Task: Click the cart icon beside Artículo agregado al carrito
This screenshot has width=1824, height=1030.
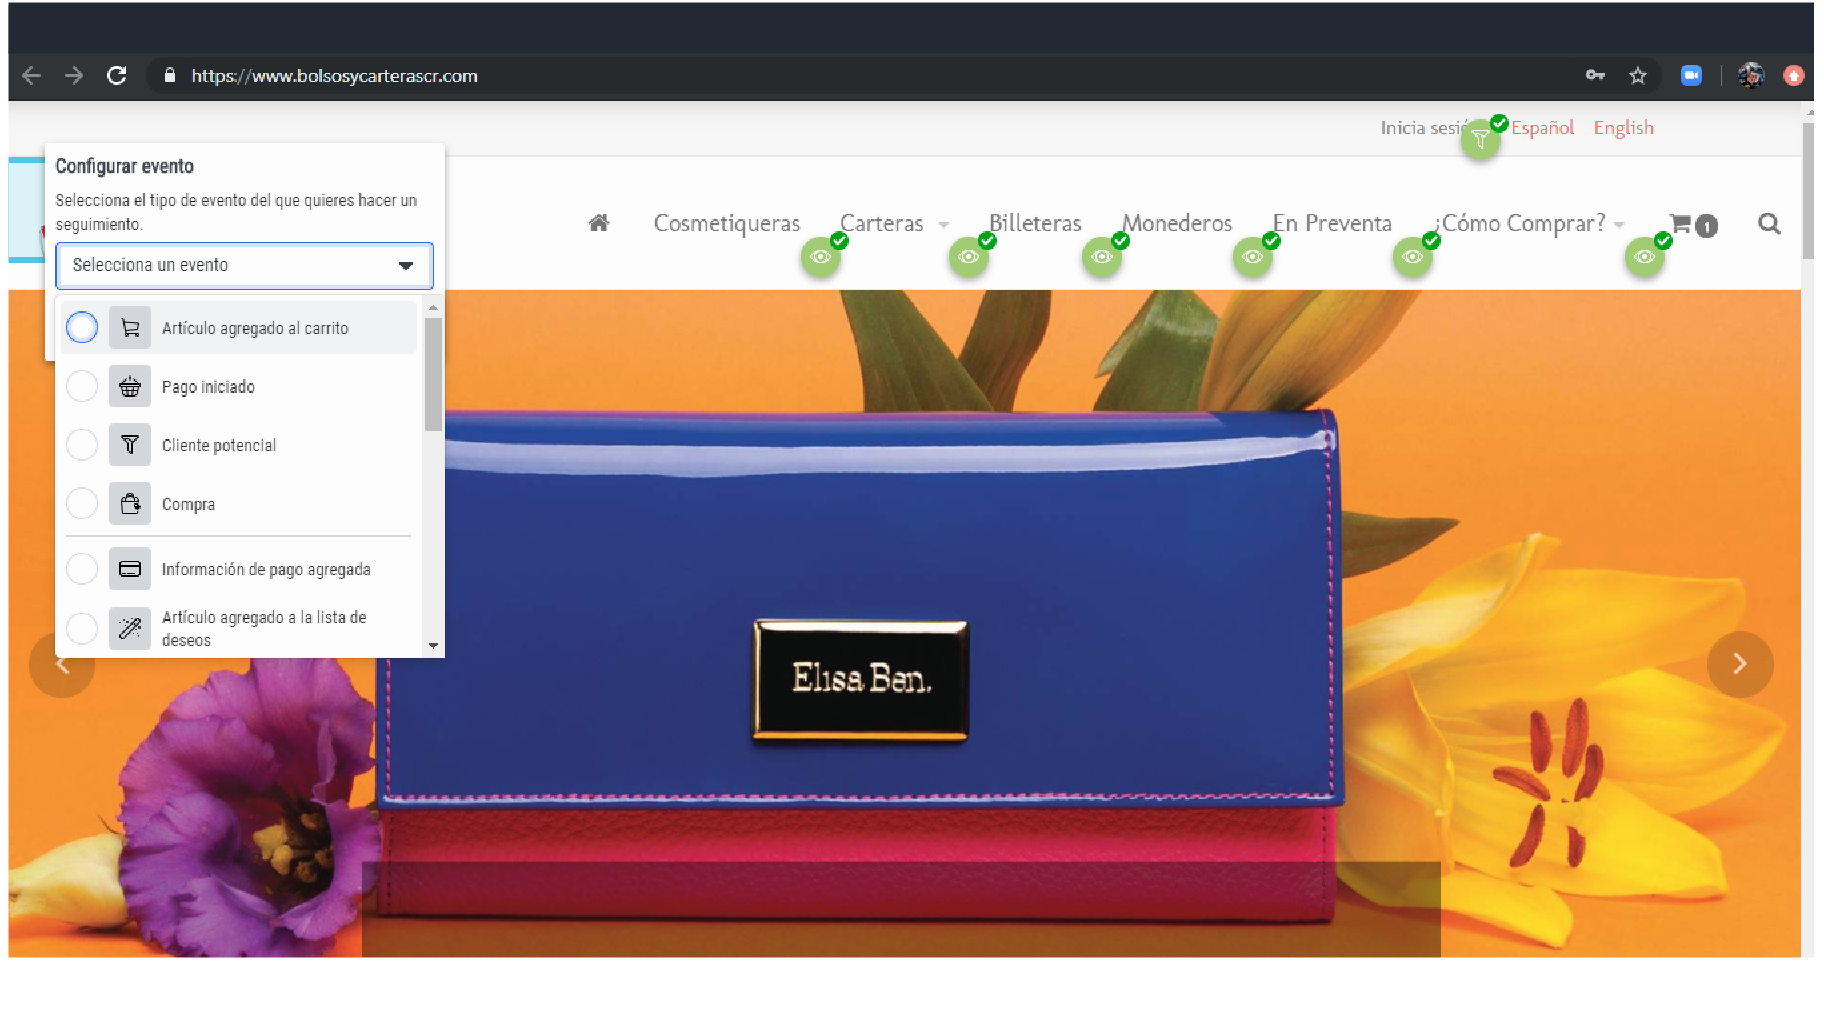Action: click(x=130, y=328)
